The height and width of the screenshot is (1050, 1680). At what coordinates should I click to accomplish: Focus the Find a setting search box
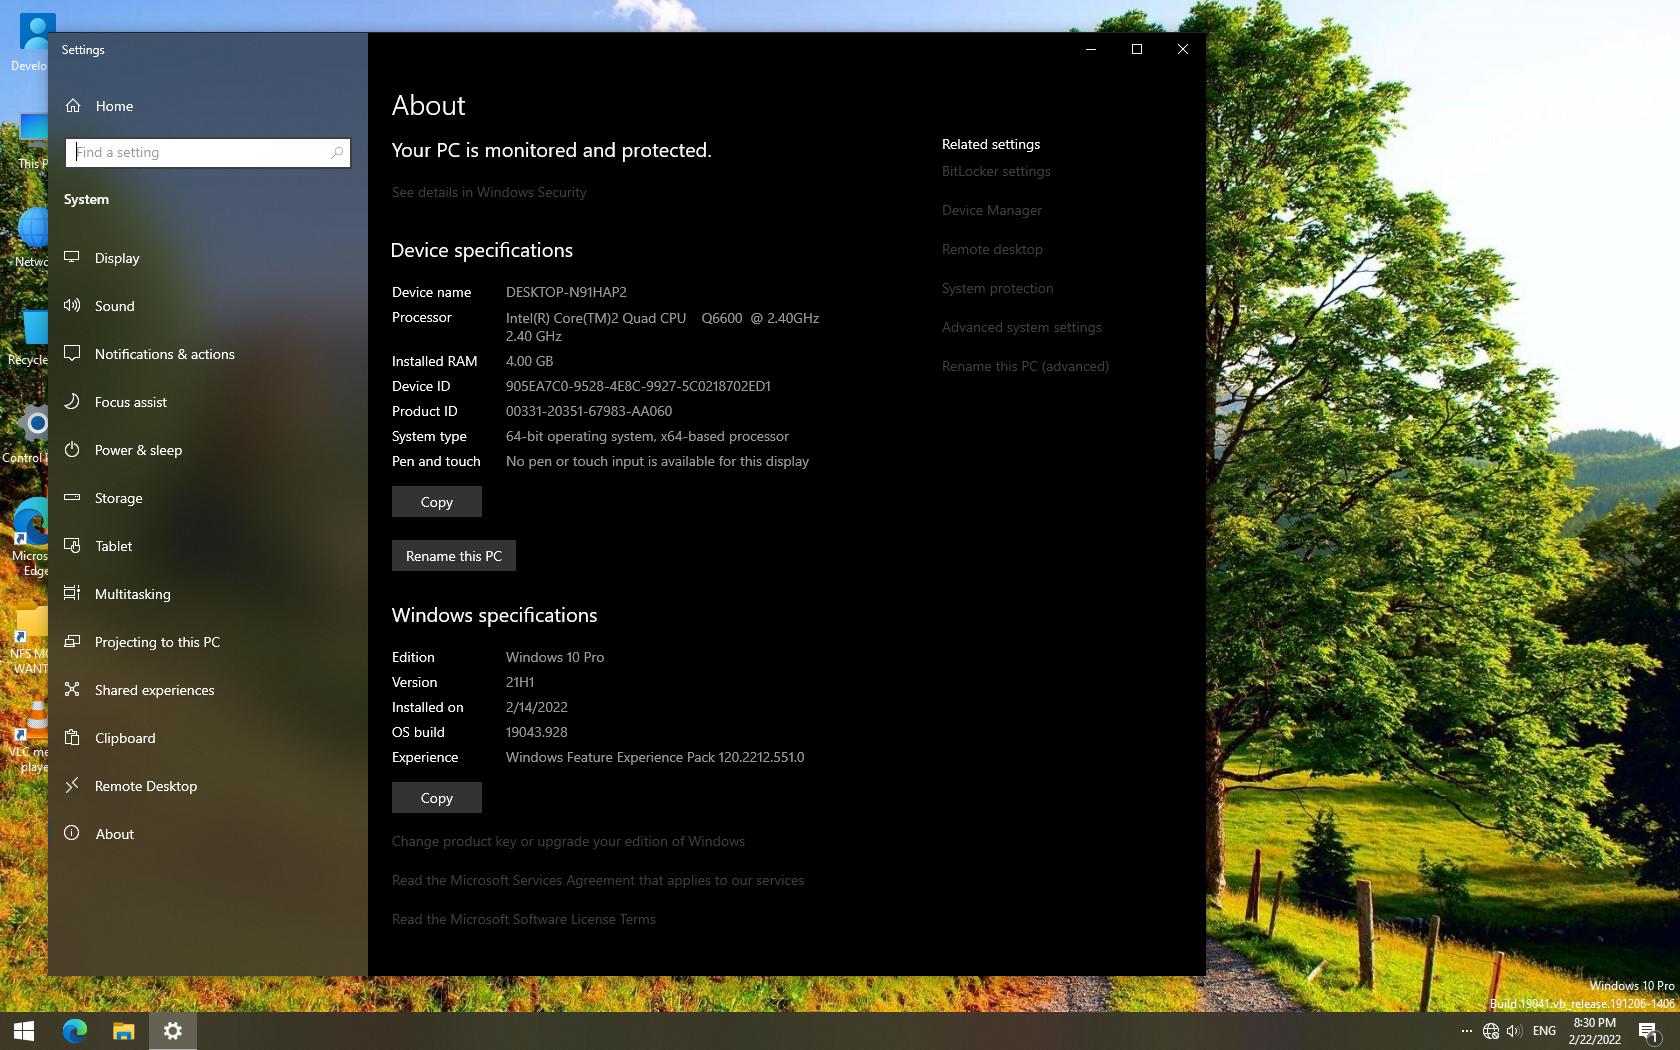[208, 152]
